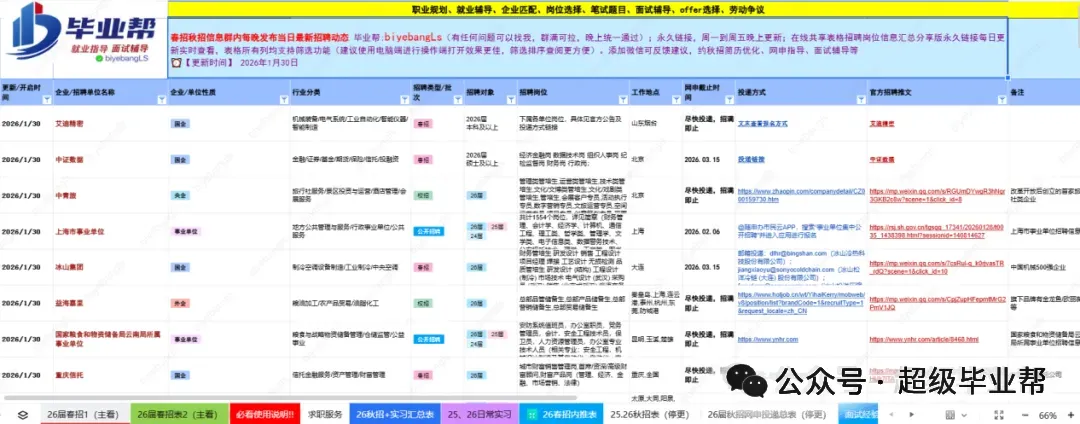Open the 26春招内推表 sheet tab
Viewport: 1080px width, 424px height.
click(x=562, y=415)
